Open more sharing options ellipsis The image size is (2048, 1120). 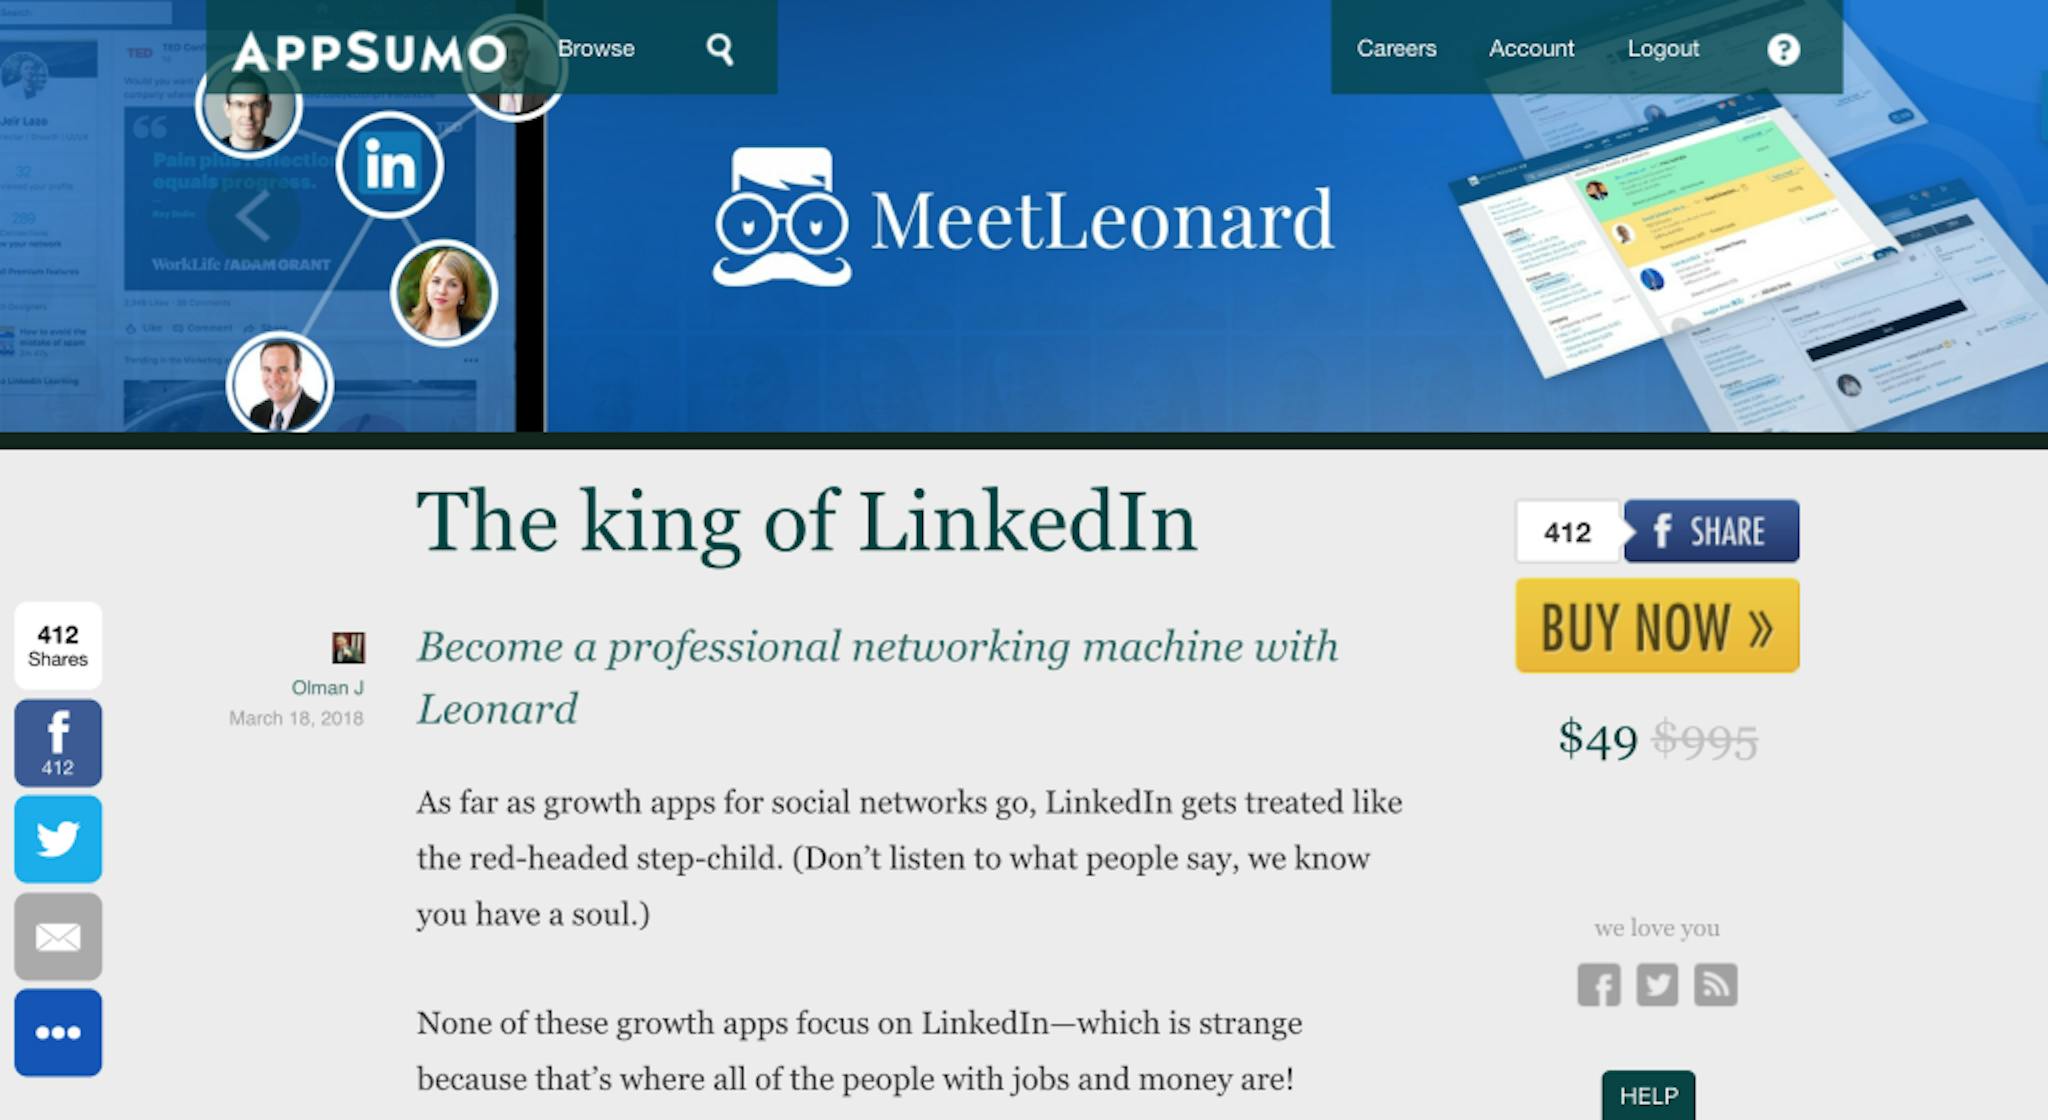pyautogui.click(x=58, y=1033)
